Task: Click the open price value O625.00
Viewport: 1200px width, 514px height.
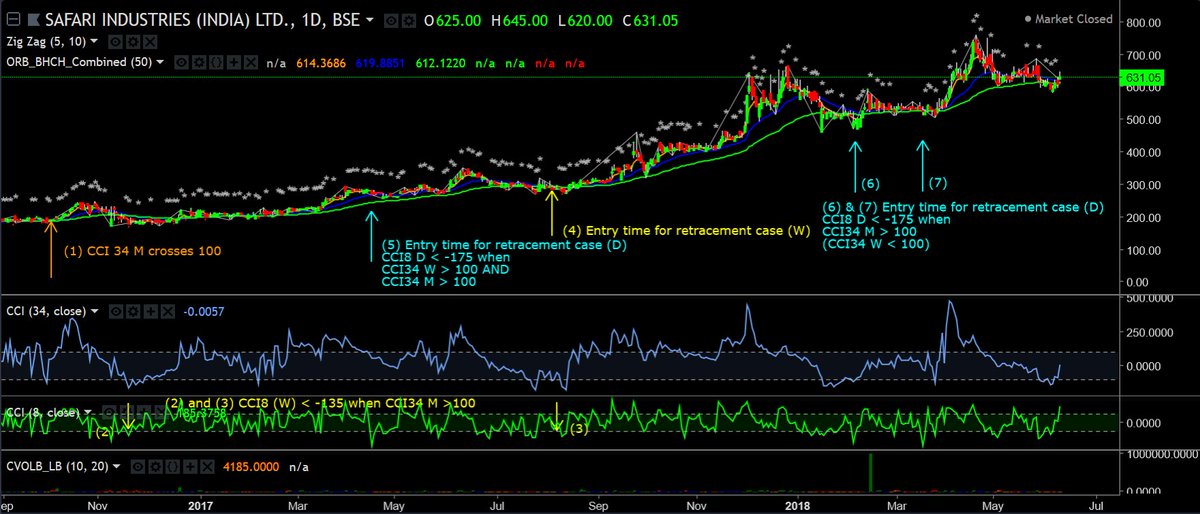Action: click(x=452, y=21)
